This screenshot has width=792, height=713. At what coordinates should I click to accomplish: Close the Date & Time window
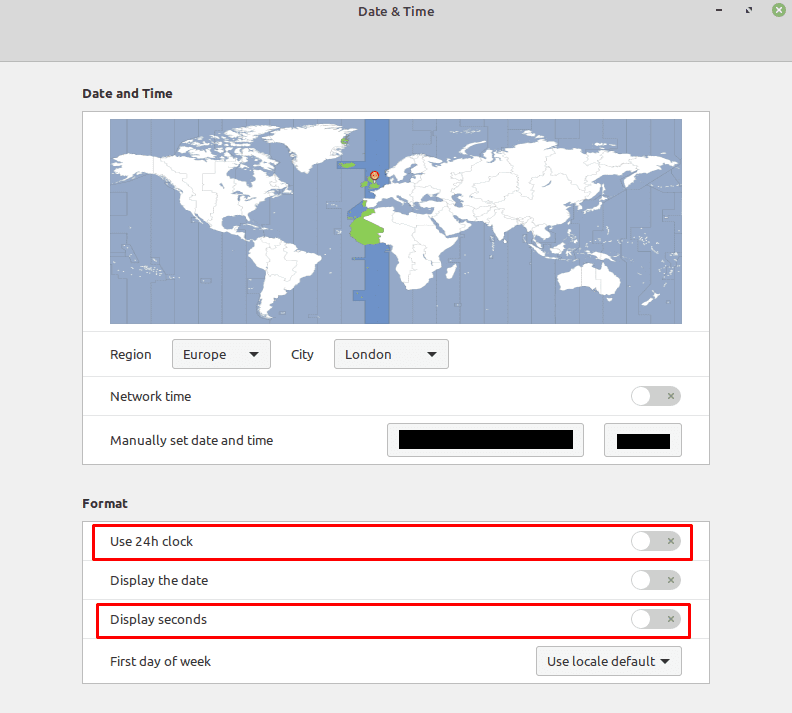(x=779, y=10)
